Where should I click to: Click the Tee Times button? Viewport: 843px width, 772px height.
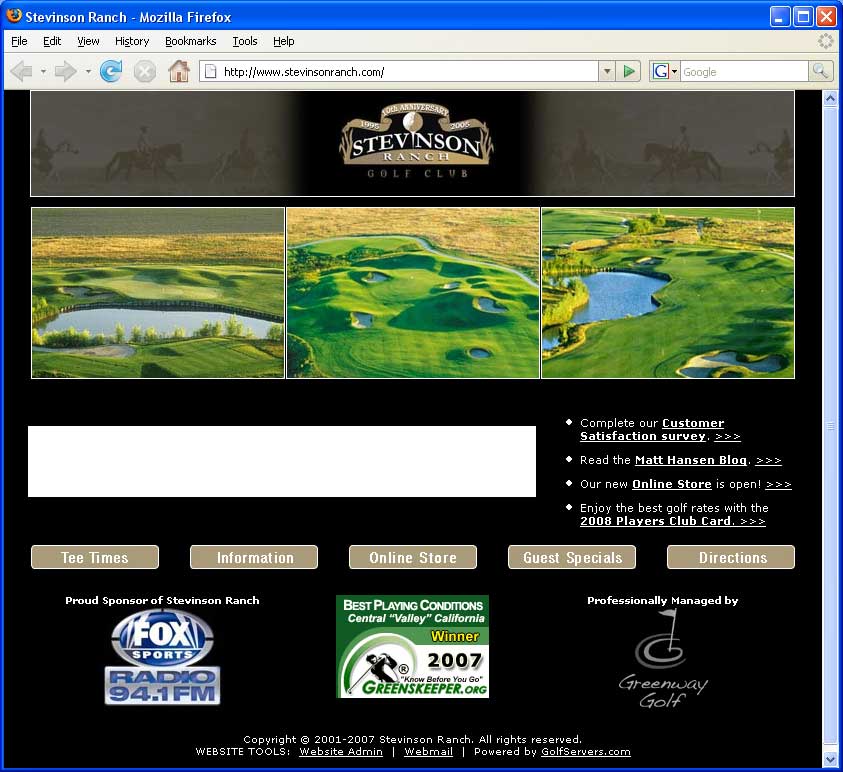click(x=95, y=557)
